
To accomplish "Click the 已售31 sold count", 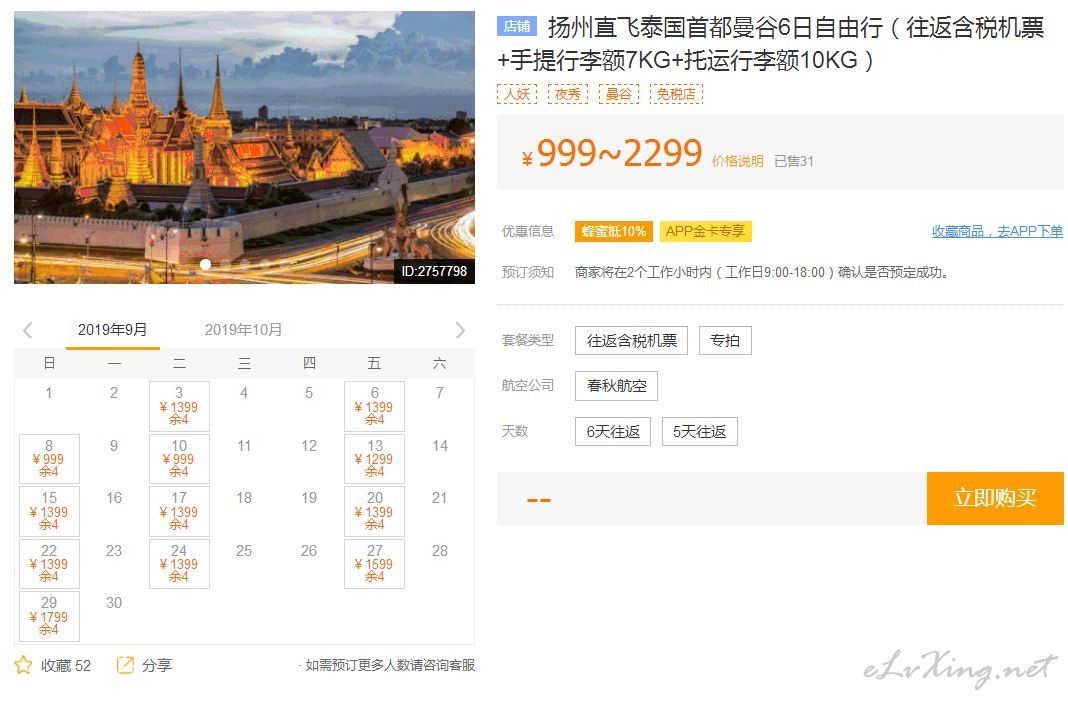I will pos(794,161).
